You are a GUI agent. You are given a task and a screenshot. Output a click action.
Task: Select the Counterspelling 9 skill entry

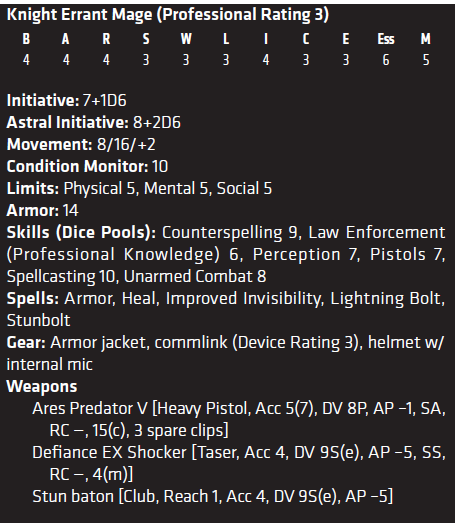[231, 233]
